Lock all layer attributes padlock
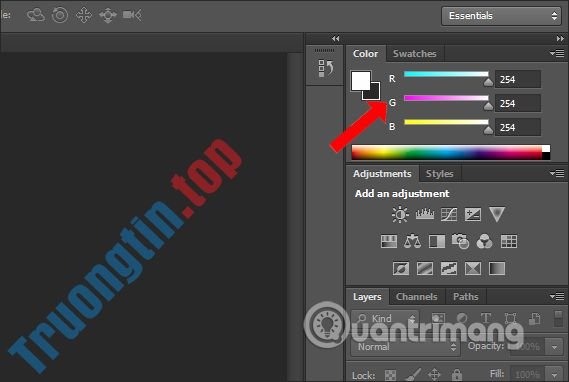The width and height of the screenshot is (569, 382). 457,374
